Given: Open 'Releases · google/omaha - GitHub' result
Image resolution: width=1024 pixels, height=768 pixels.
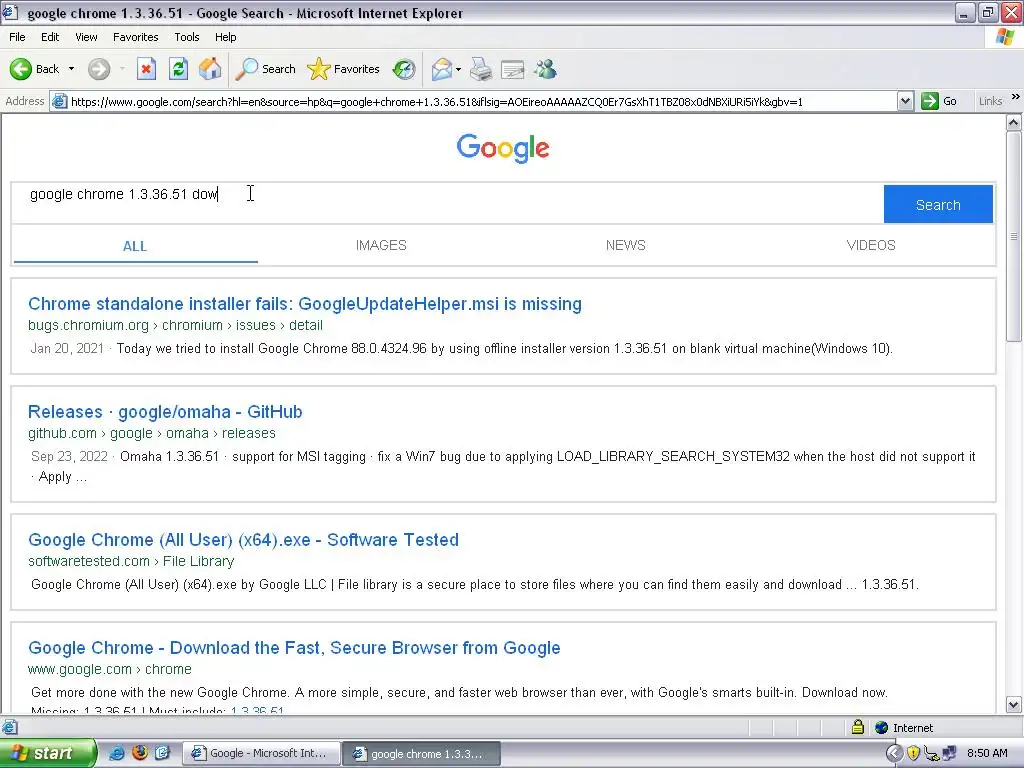Looking at the screenshot, I should 165,412.
